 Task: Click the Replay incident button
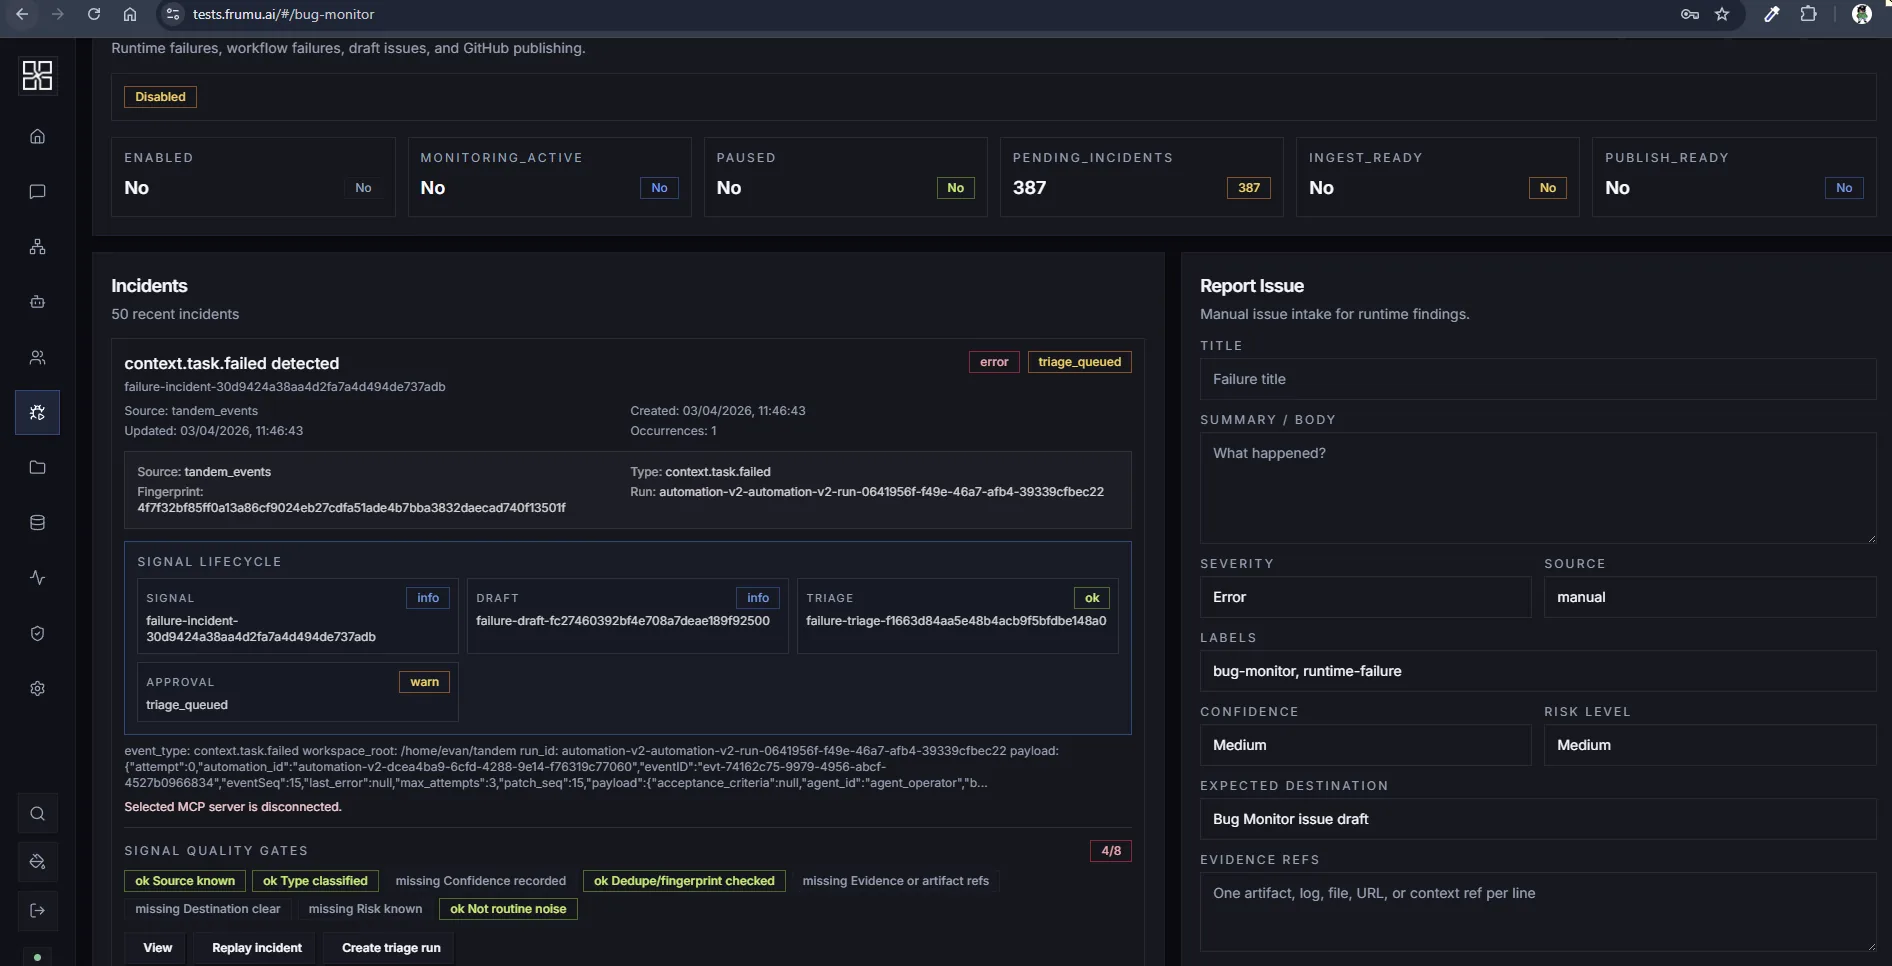pos(257,948)
